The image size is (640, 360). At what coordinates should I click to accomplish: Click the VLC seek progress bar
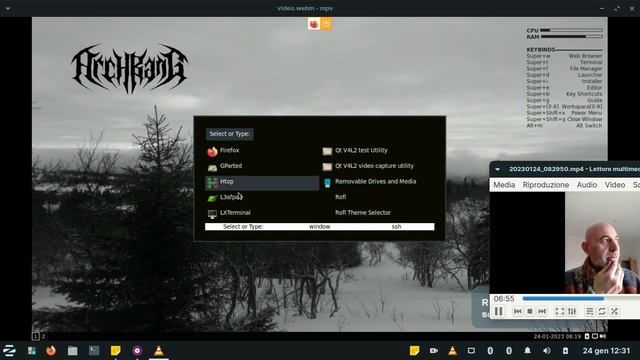coord(581,299)
